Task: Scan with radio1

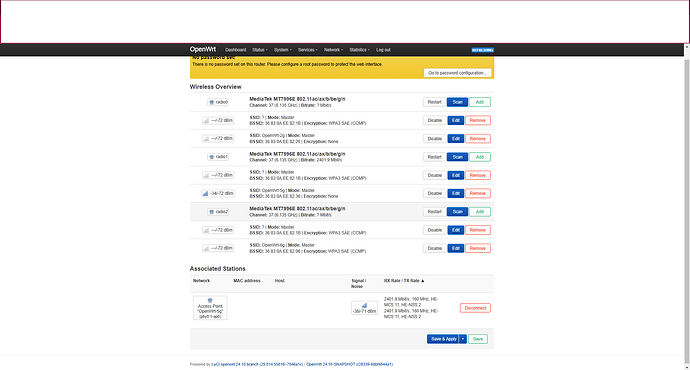Action: click(457, 157)
